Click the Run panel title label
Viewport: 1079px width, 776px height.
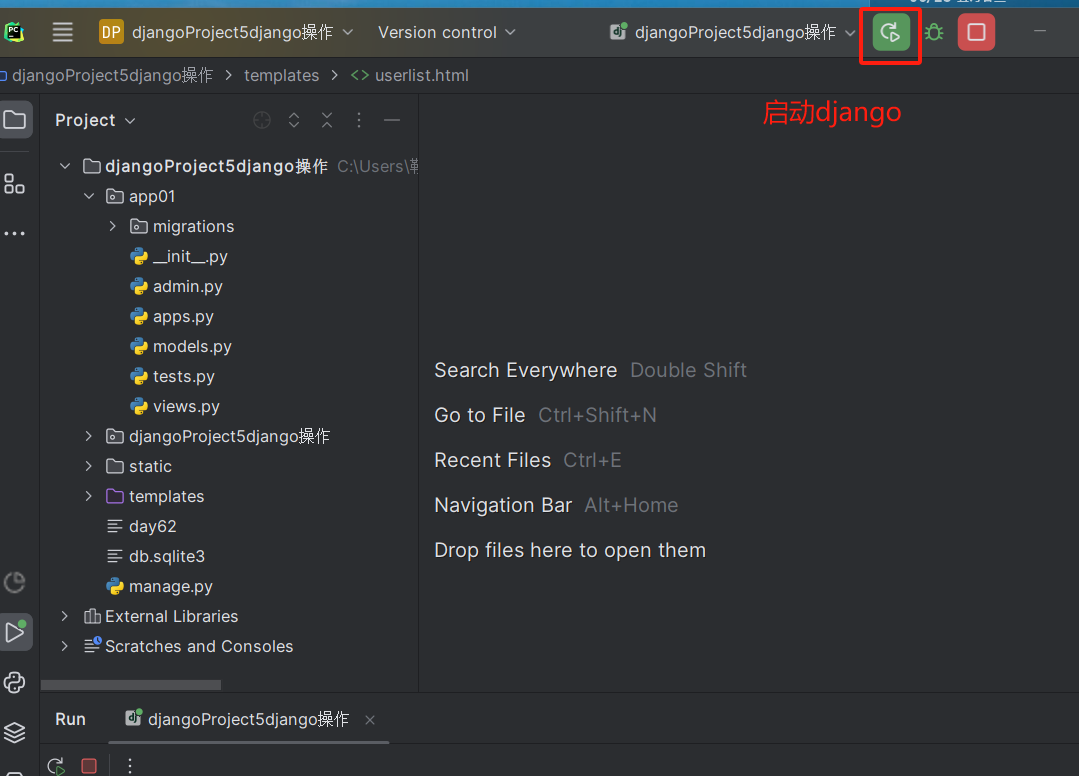tap(70, 720)
